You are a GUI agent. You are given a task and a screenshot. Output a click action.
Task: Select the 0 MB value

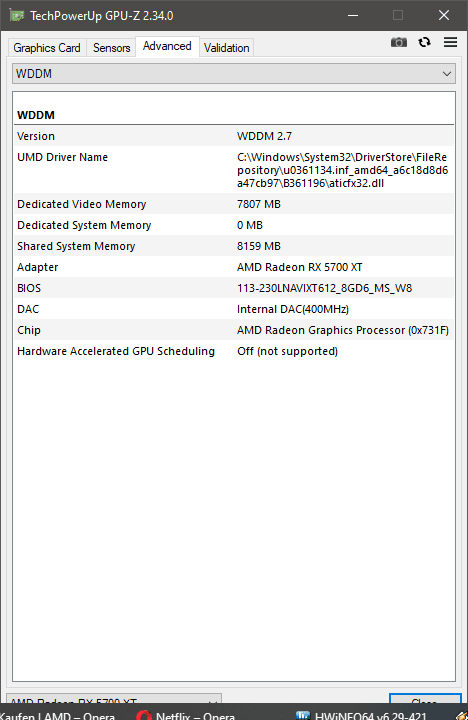250,225
